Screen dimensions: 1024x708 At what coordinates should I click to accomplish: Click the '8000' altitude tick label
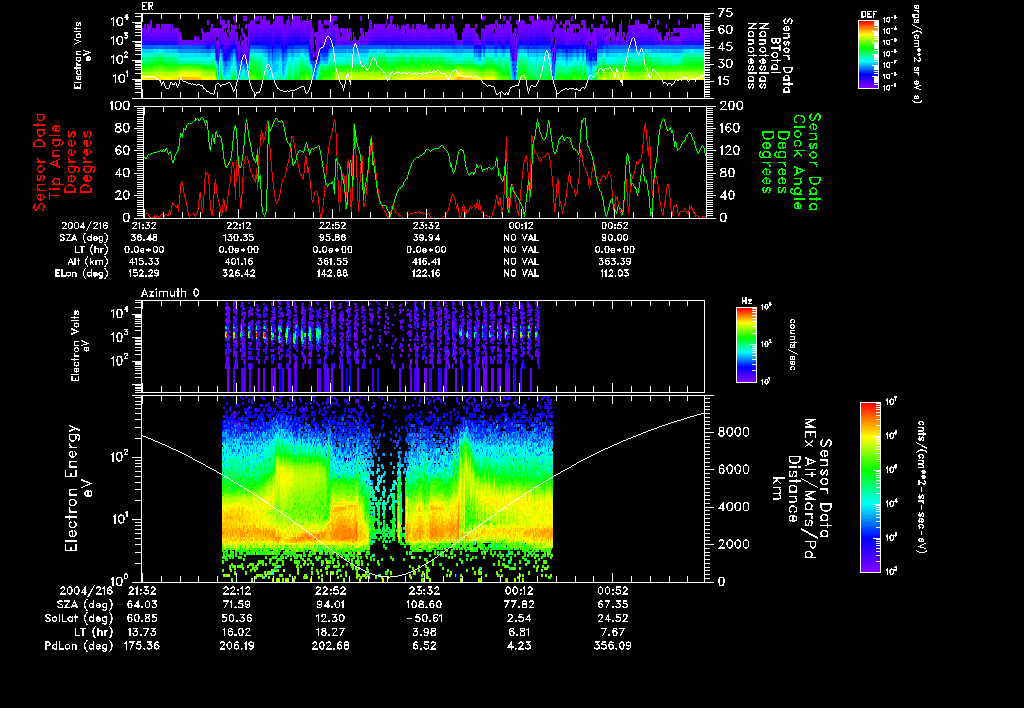733,432
